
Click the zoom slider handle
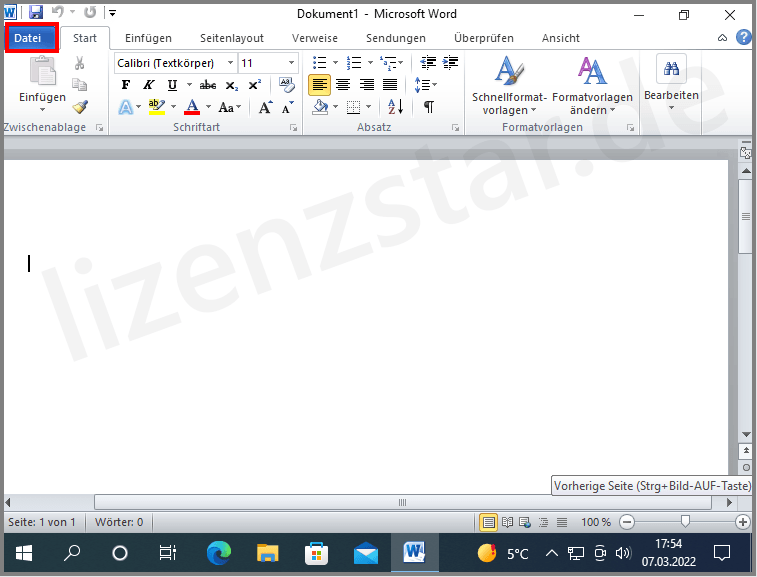(685, 521)
